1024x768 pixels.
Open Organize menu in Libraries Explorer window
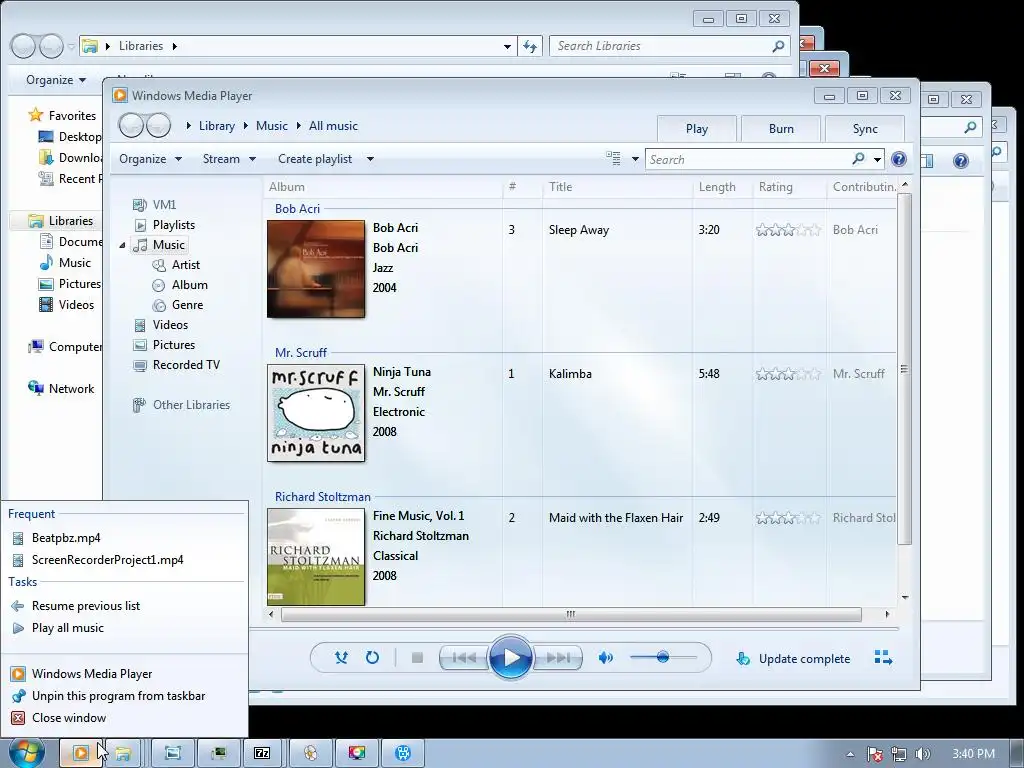tap(56, 80)
